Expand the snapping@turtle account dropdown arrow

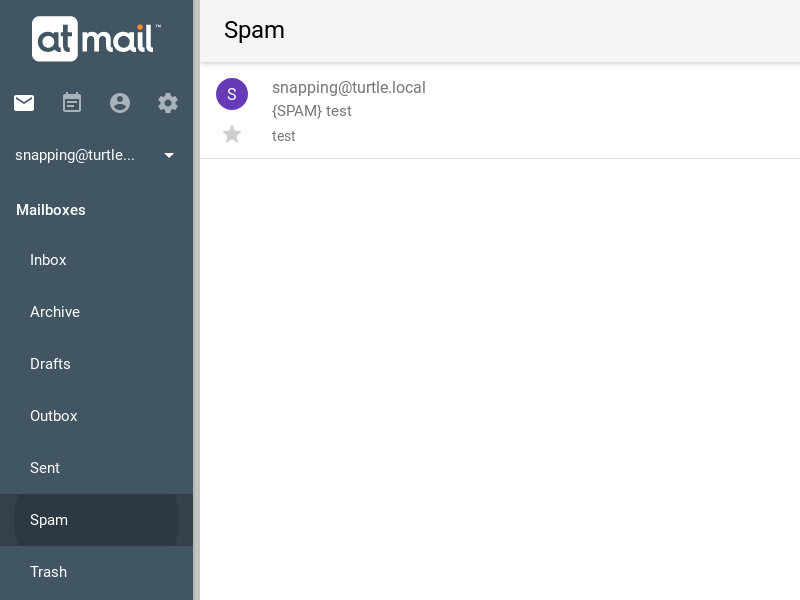coord(169,155)
